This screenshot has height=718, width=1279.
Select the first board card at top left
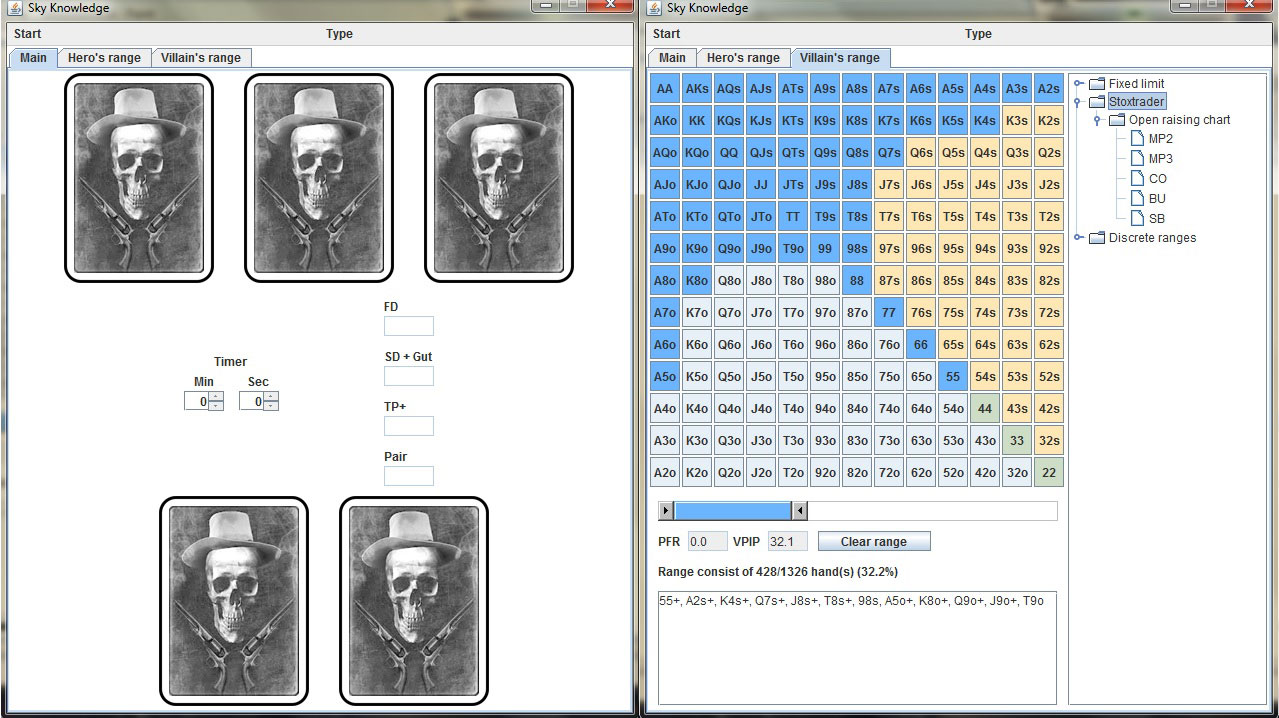[139, 178]
